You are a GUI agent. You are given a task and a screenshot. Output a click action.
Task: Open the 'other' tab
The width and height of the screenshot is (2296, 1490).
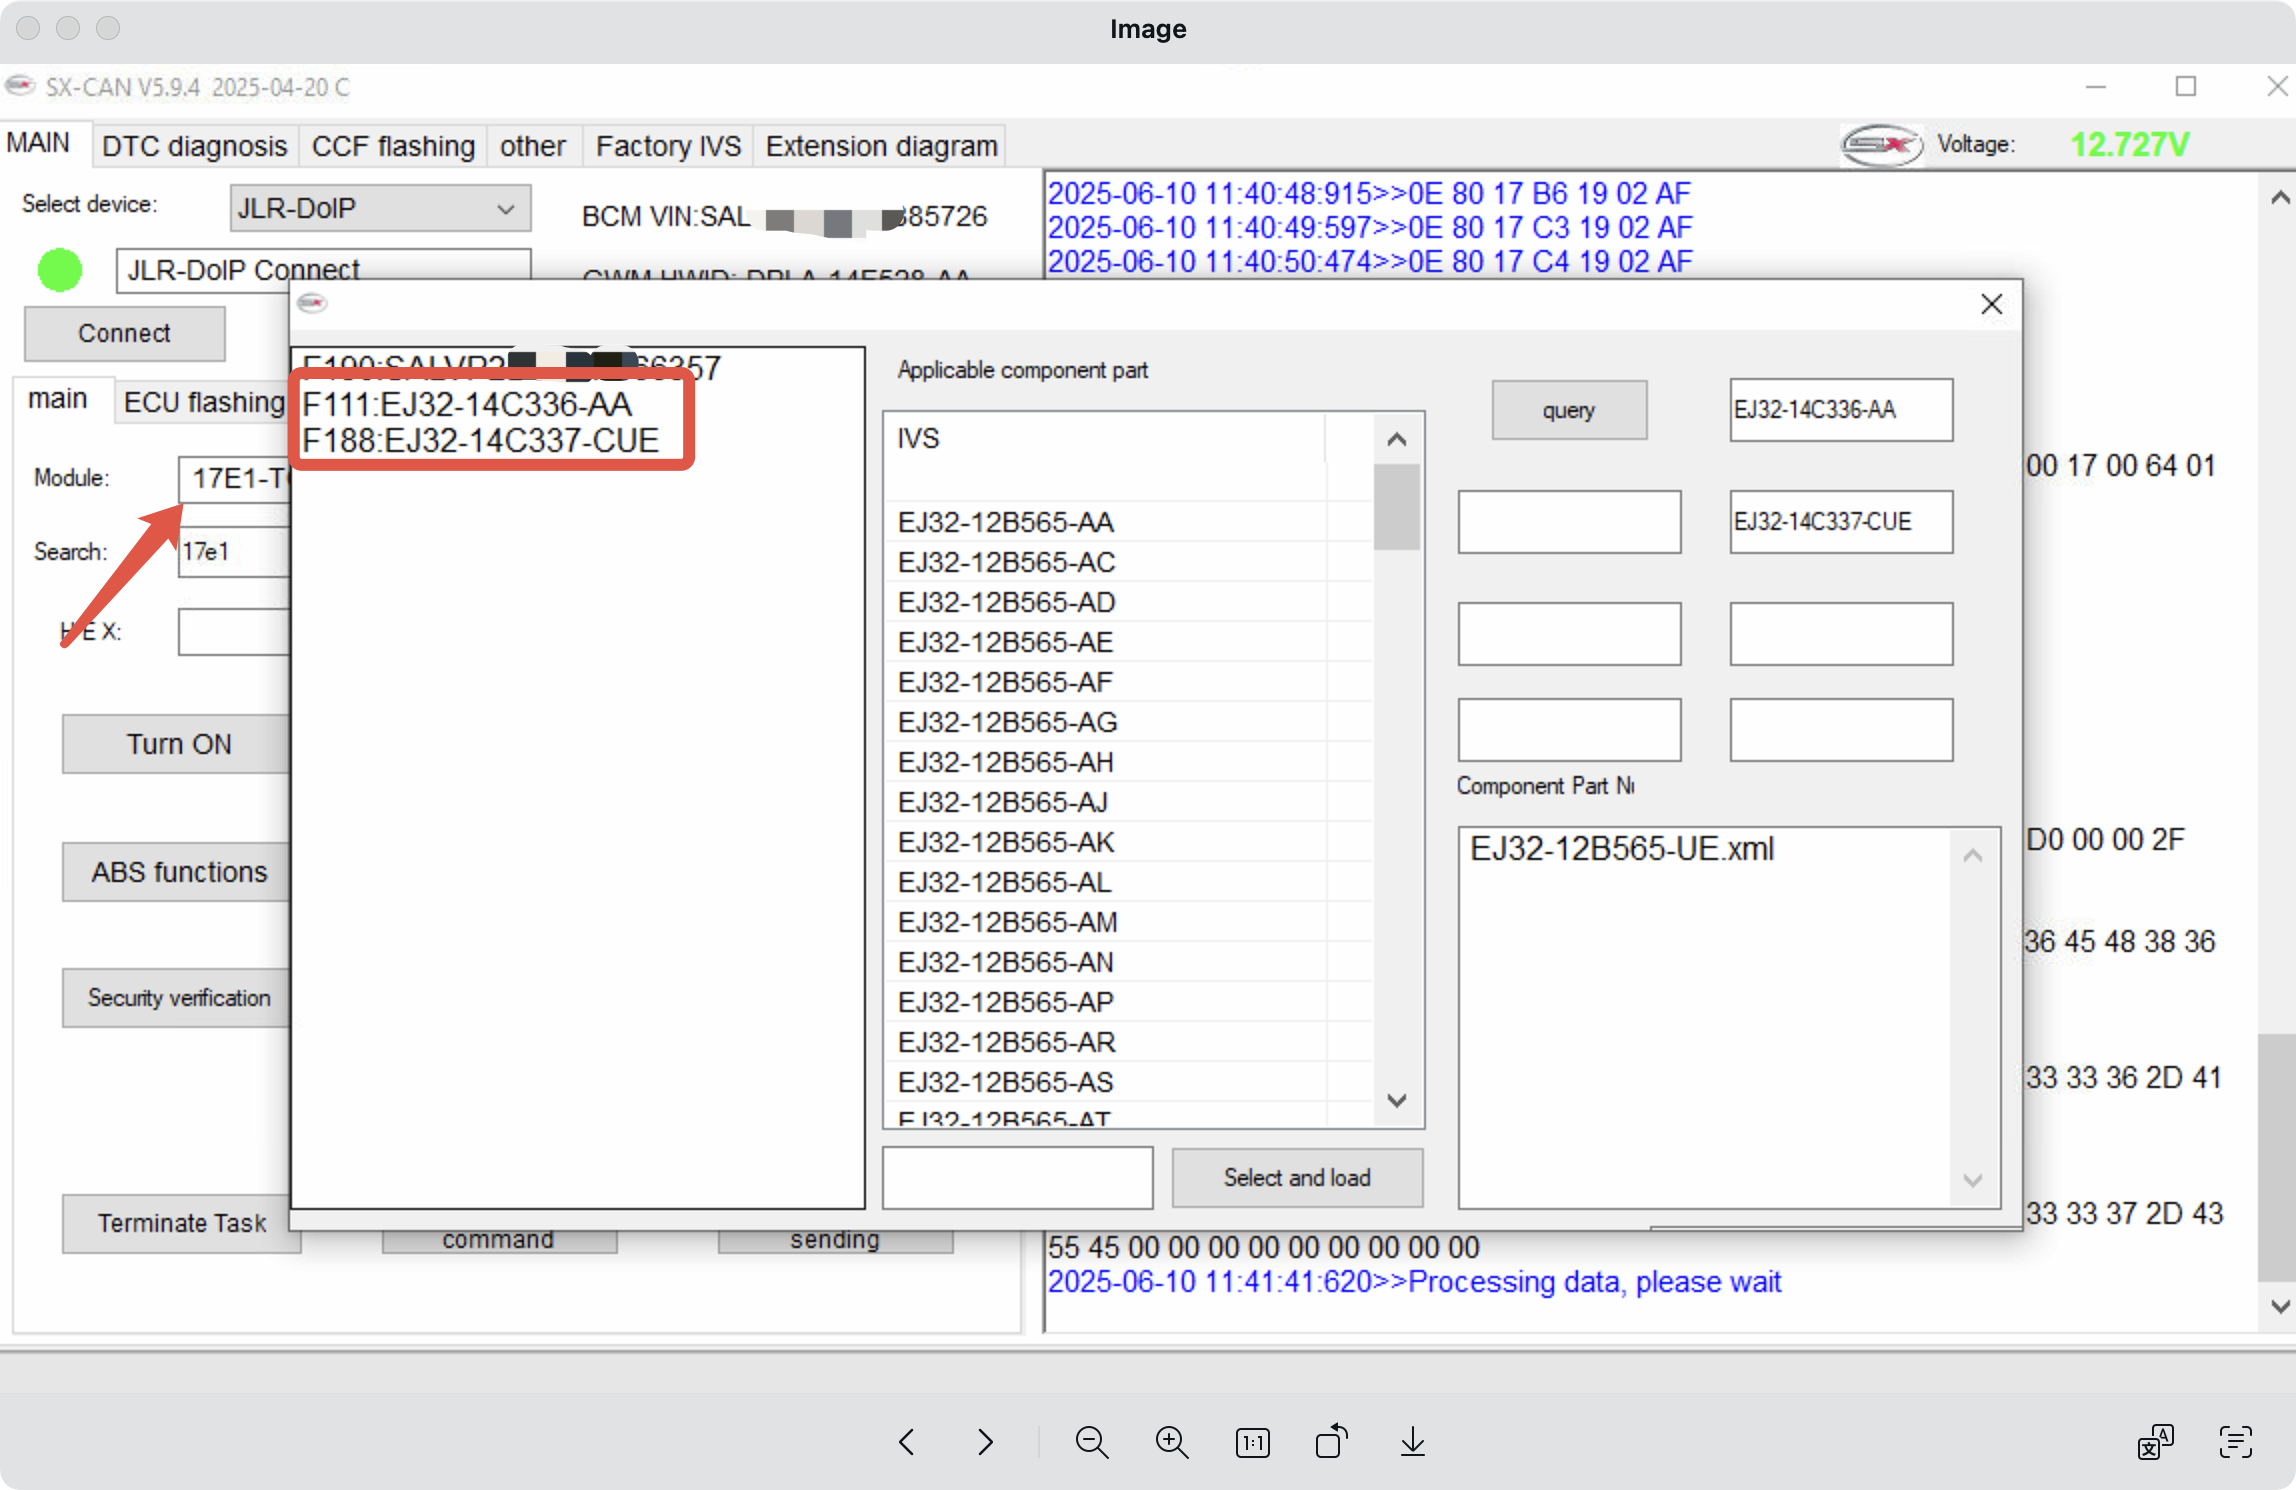[x=533, y=146]
